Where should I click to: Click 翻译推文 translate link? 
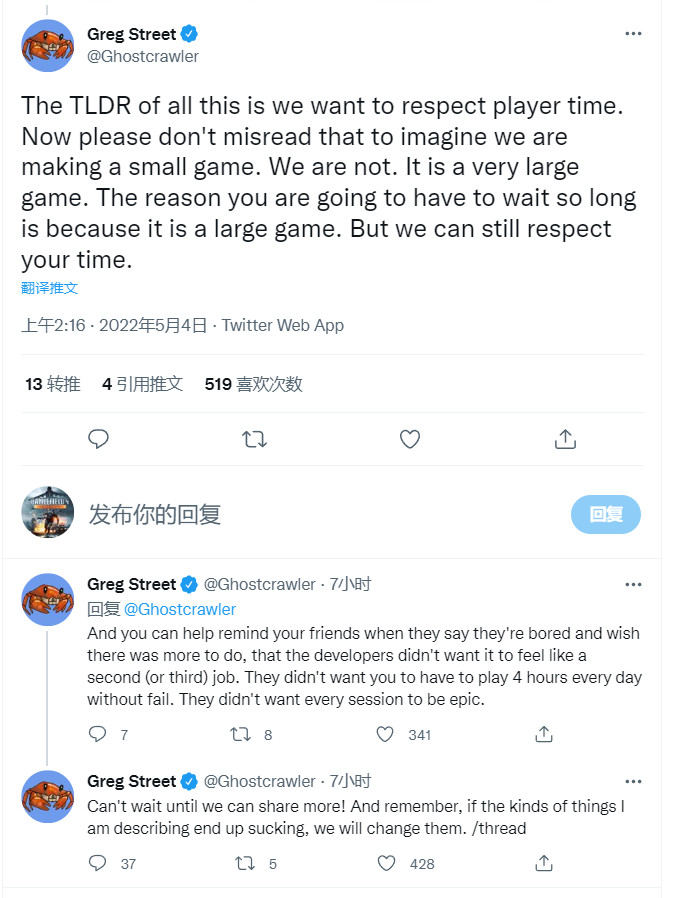(49, 288)
